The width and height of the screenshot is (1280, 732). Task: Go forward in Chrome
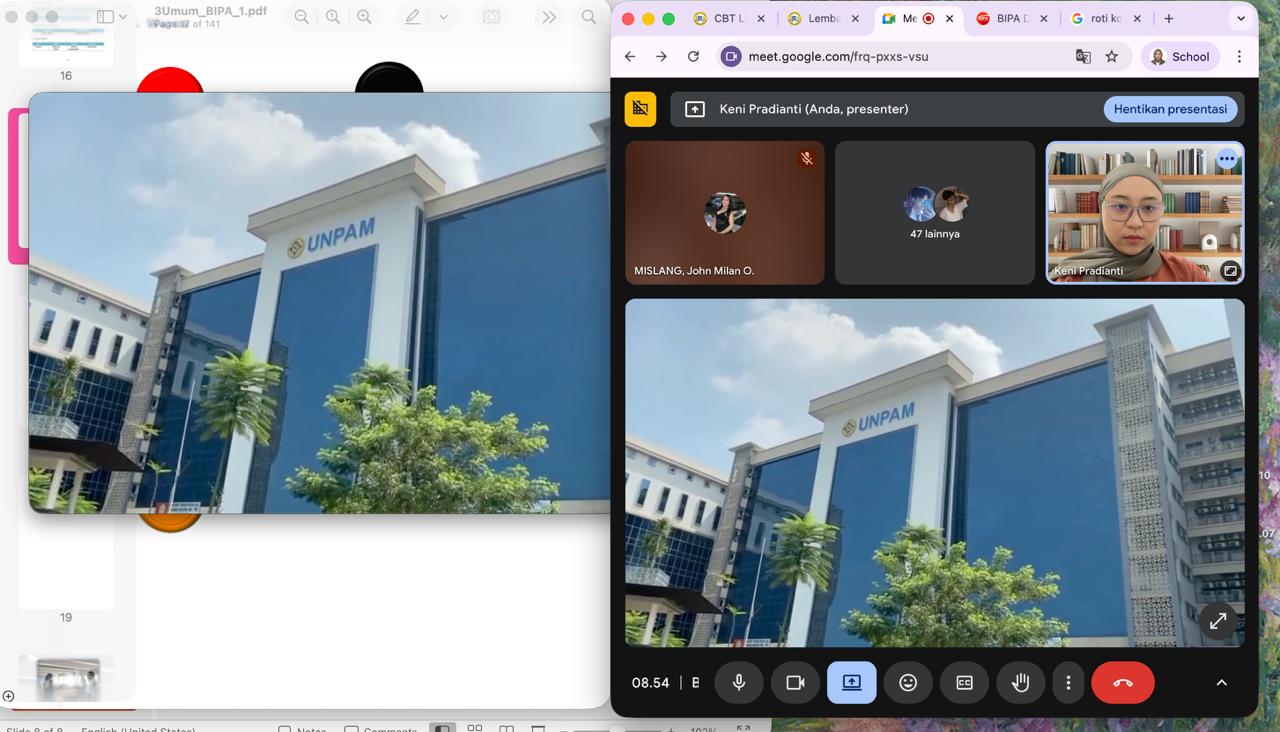point(661,57)
